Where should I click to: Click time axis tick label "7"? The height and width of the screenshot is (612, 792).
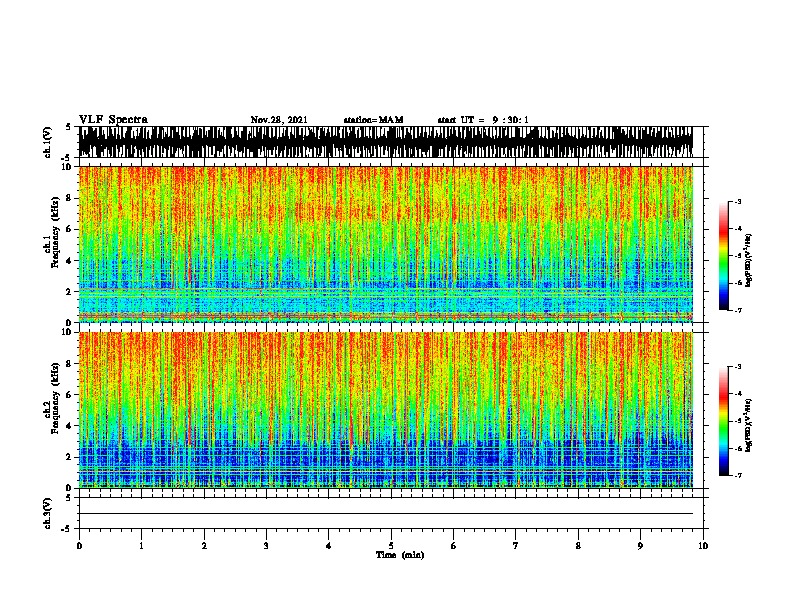point(516,546)
